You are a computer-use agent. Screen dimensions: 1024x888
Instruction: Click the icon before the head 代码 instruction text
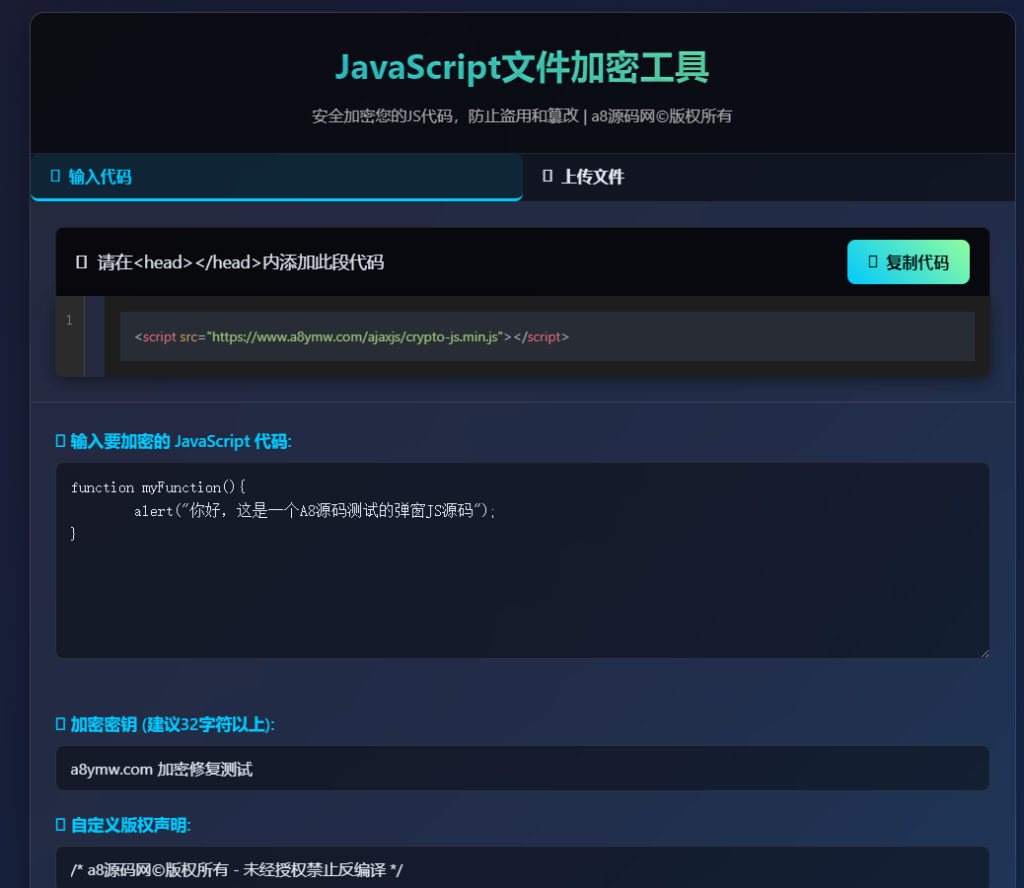(84, 262)
